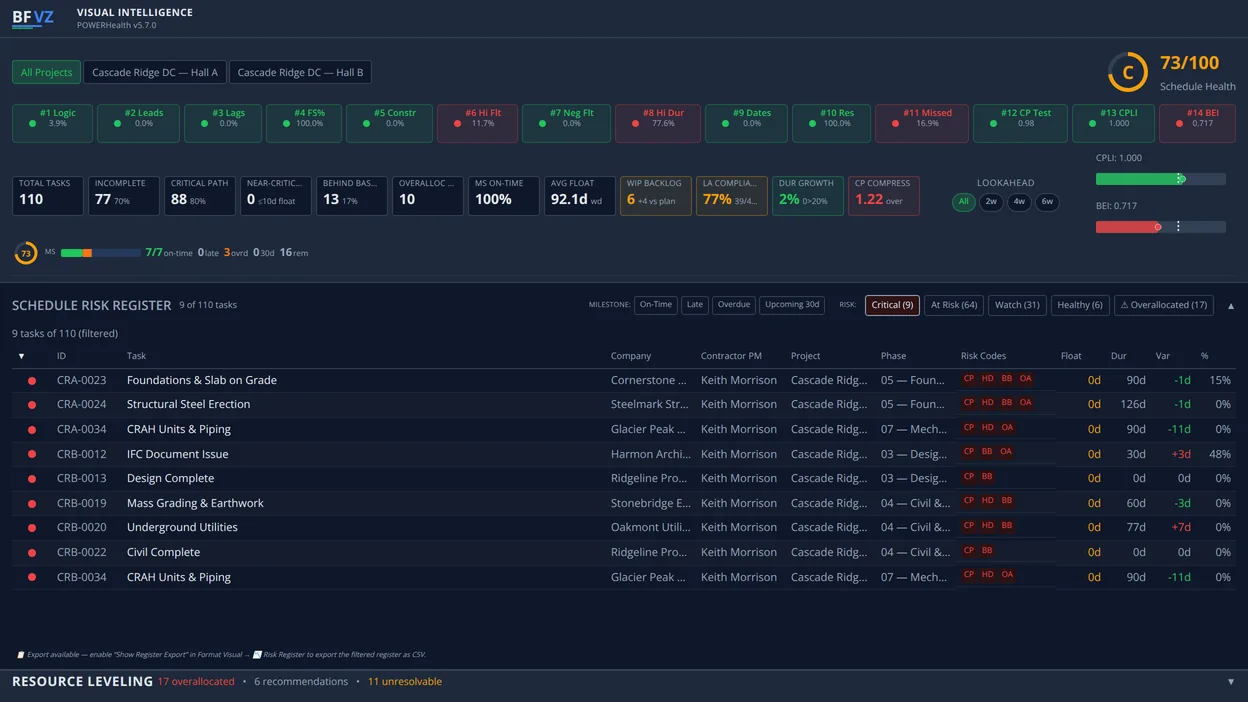Image resolution: width=1248 pixels, height=702 pixels.
Task: Click the BB risk code on CRB-0020
Action: (1006, 526)
